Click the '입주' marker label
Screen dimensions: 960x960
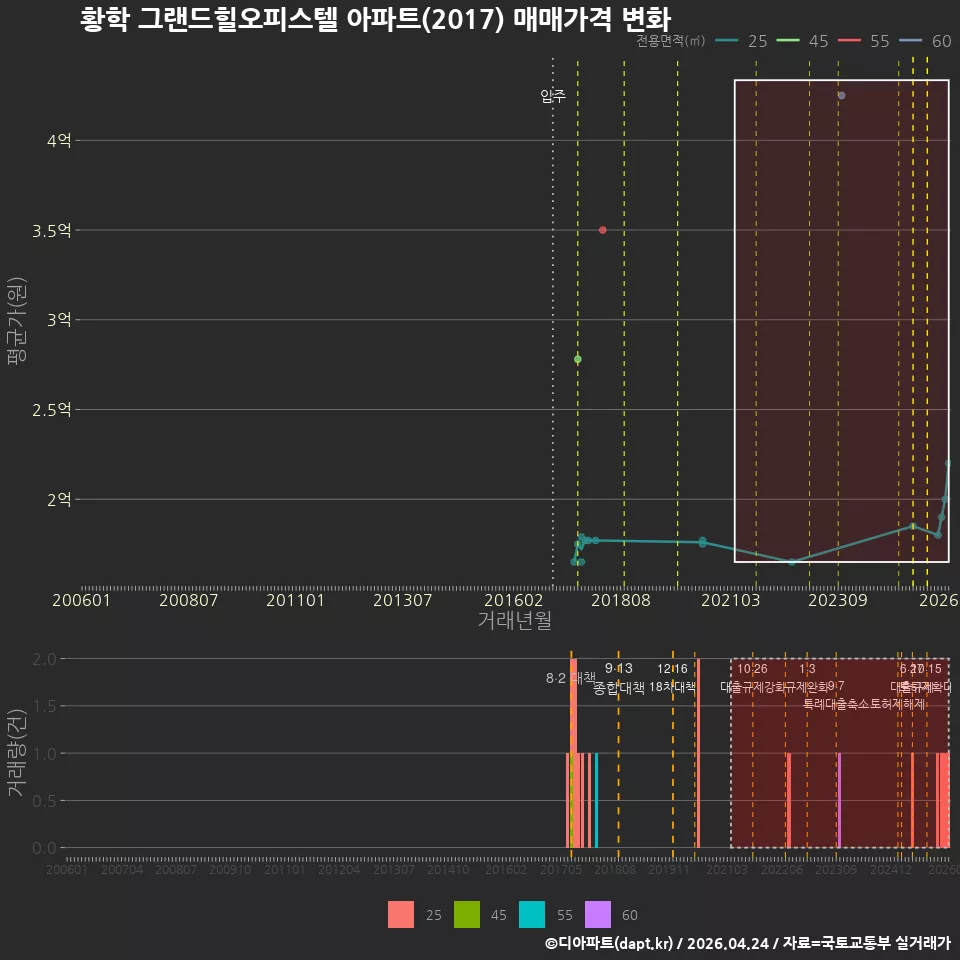point(553,96)
